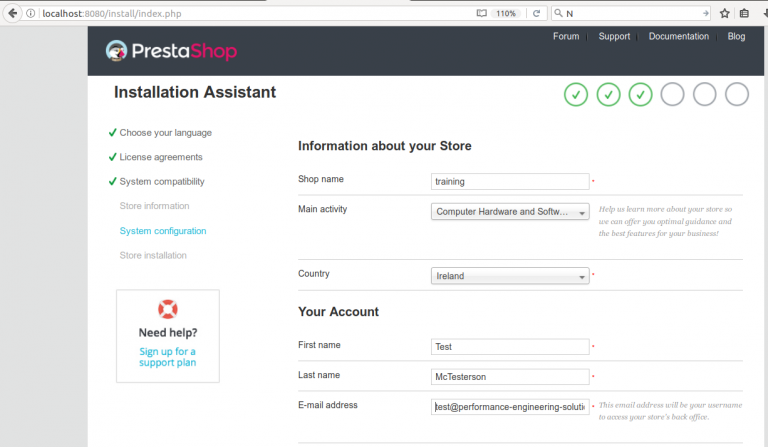Open the Documentation header link

tap(678, 36)
